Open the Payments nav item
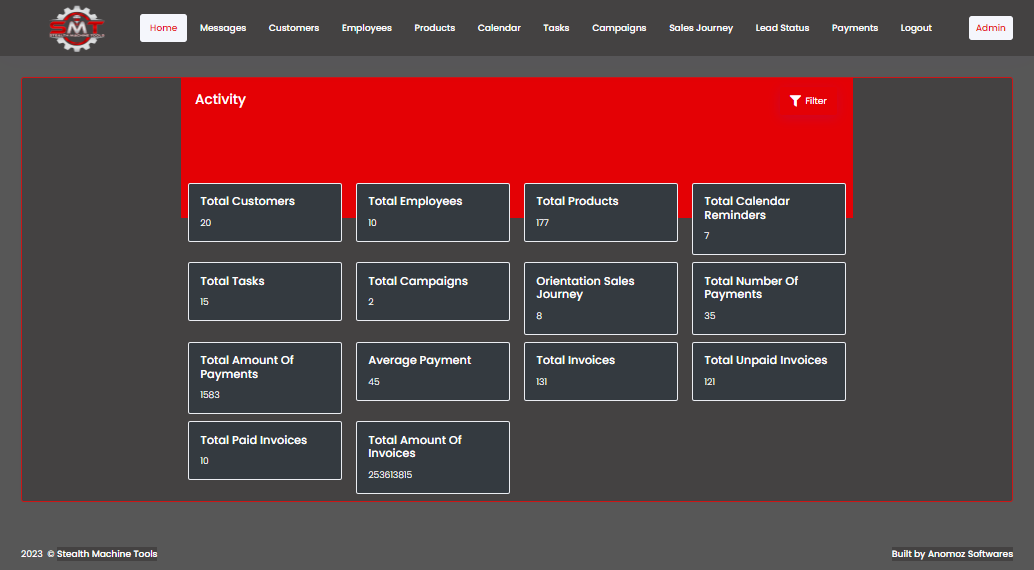The height and width of the screenshot is (570, 1034). pyautogui.click(x=855, y=28)
